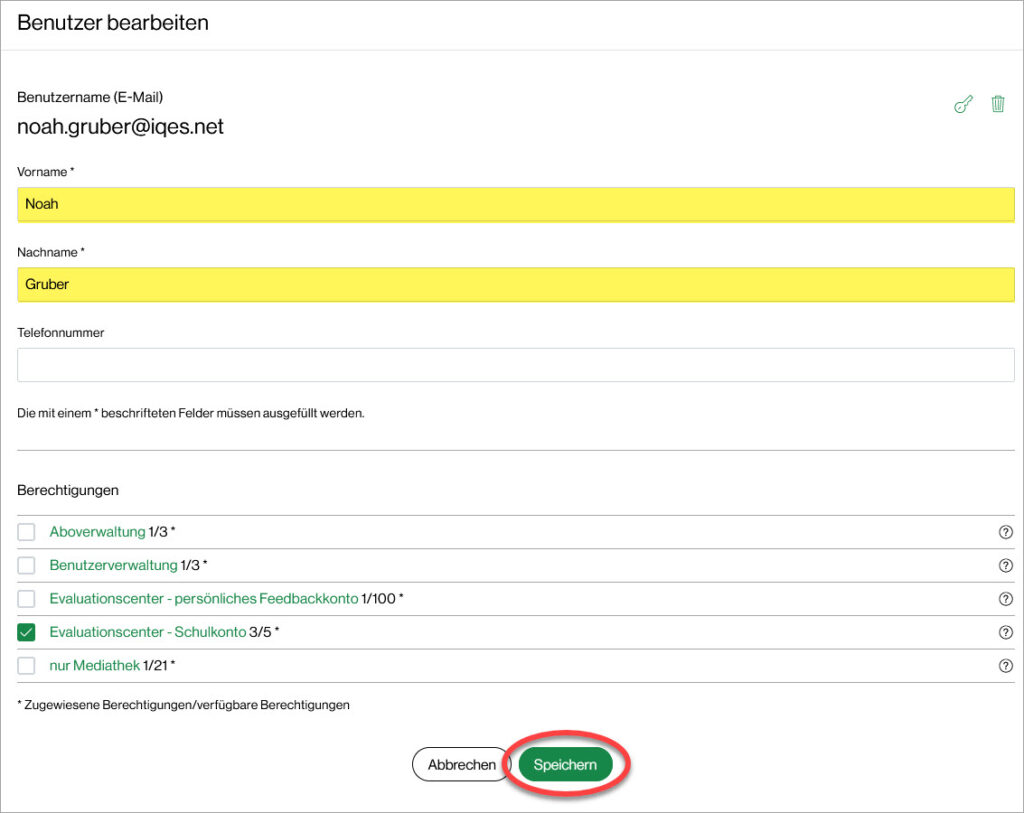This screenshot has width=1024, height=813.
Task: Click help icon beside nur Mediathek
Action: coord(1006,666)
